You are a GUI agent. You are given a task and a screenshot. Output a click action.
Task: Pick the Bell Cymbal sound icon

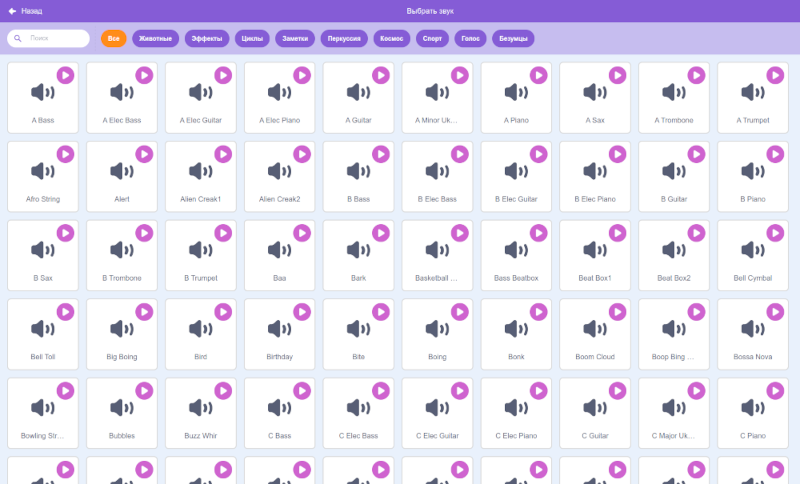pos(753,250)
